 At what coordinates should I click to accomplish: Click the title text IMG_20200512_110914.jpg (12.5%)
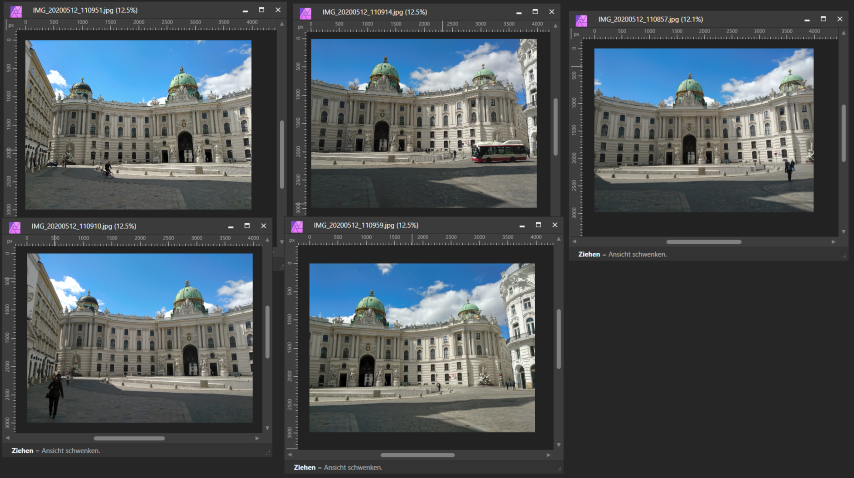click(x=375, y=12)
